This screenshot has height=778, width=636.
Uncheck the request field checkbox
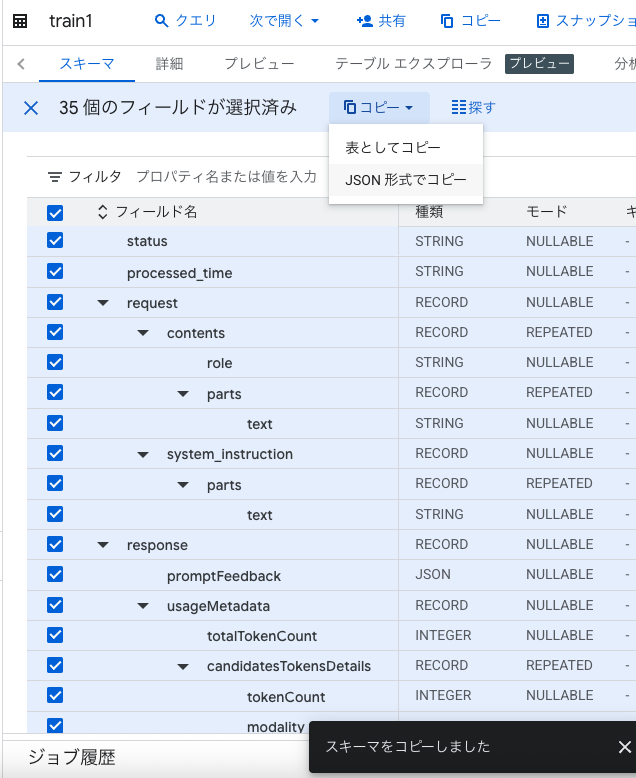click(x=55, y=302)
